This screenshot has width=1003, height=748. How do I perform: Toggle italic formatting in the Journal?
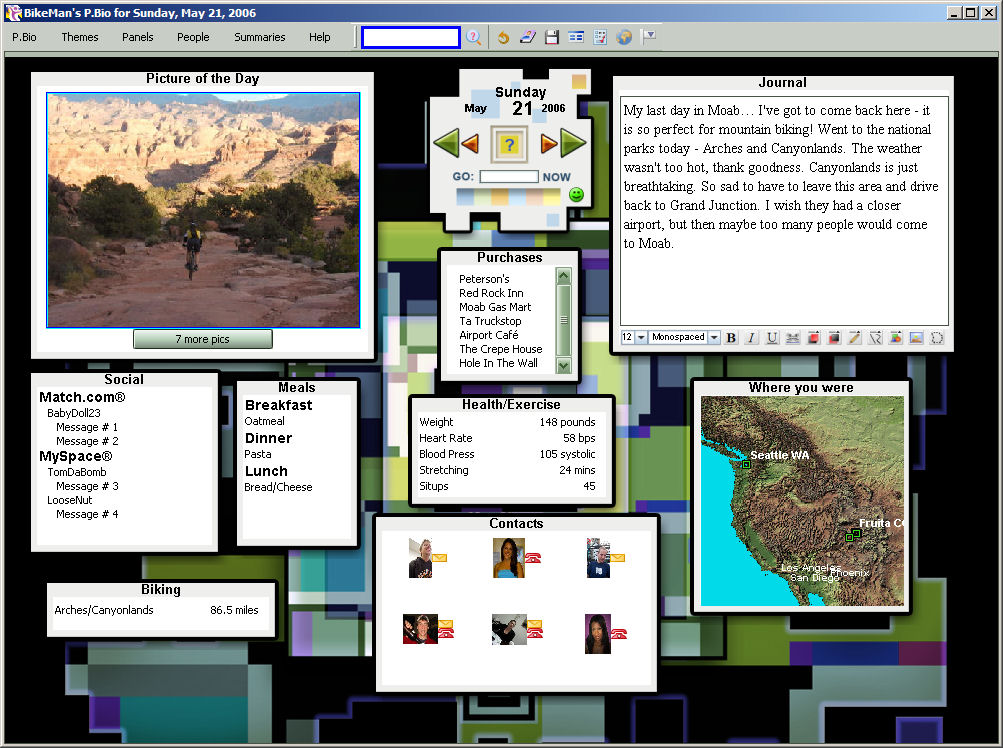(x=751, y=338)
